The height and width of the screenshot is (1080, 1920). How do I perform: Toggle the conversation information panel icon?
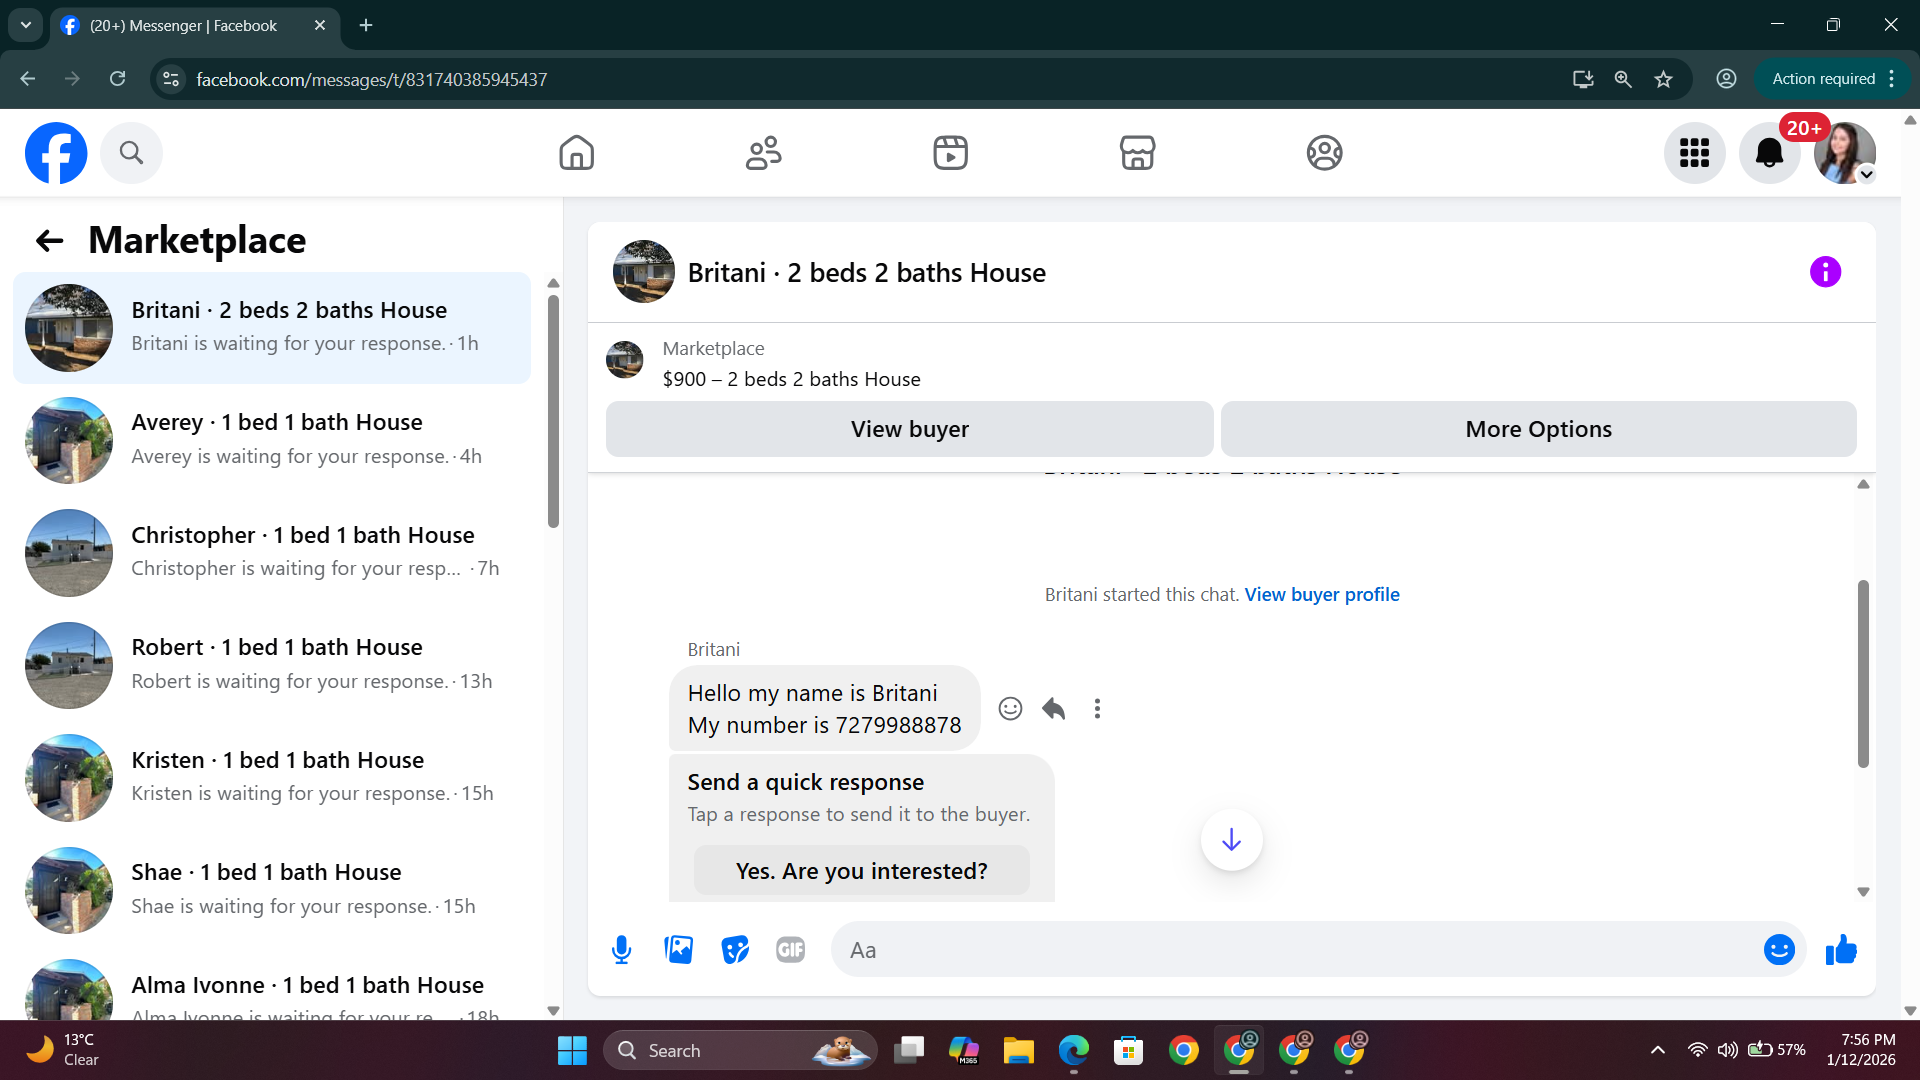pos(1825,272)
